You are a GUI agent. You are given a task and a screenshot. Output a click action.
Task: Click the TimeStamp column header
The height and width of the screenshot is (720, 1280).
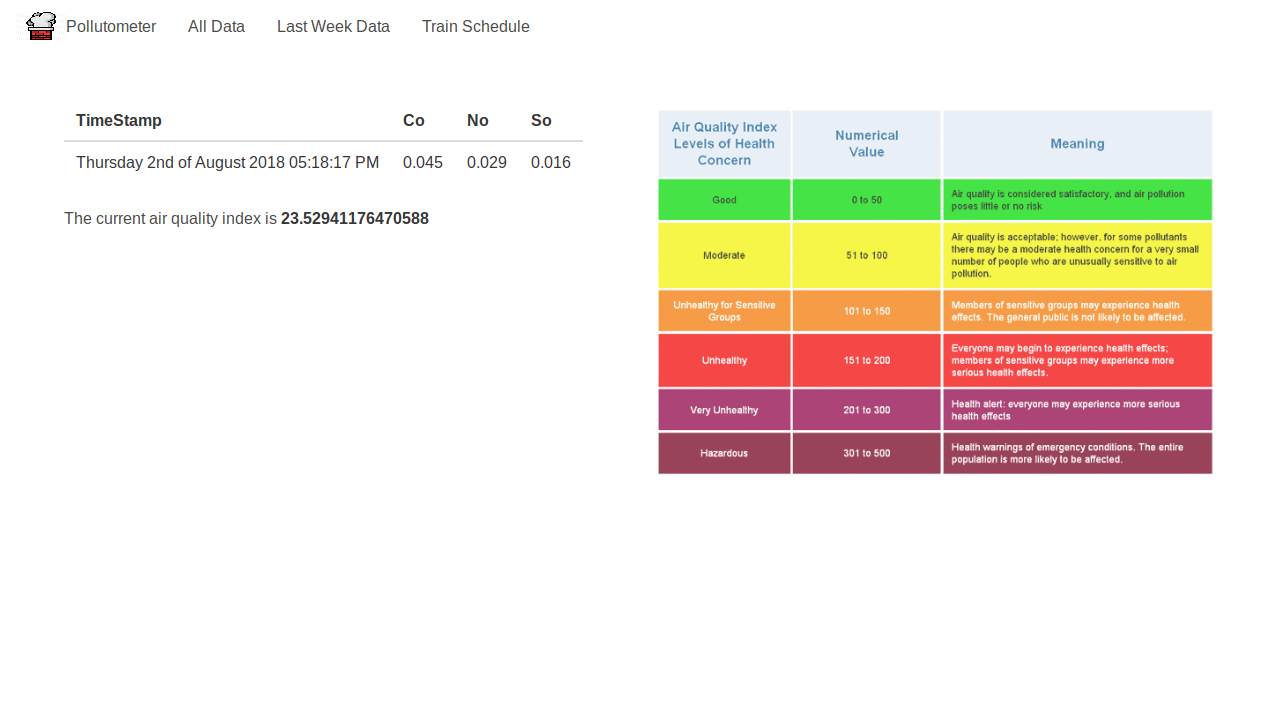(x=119, y=121)
